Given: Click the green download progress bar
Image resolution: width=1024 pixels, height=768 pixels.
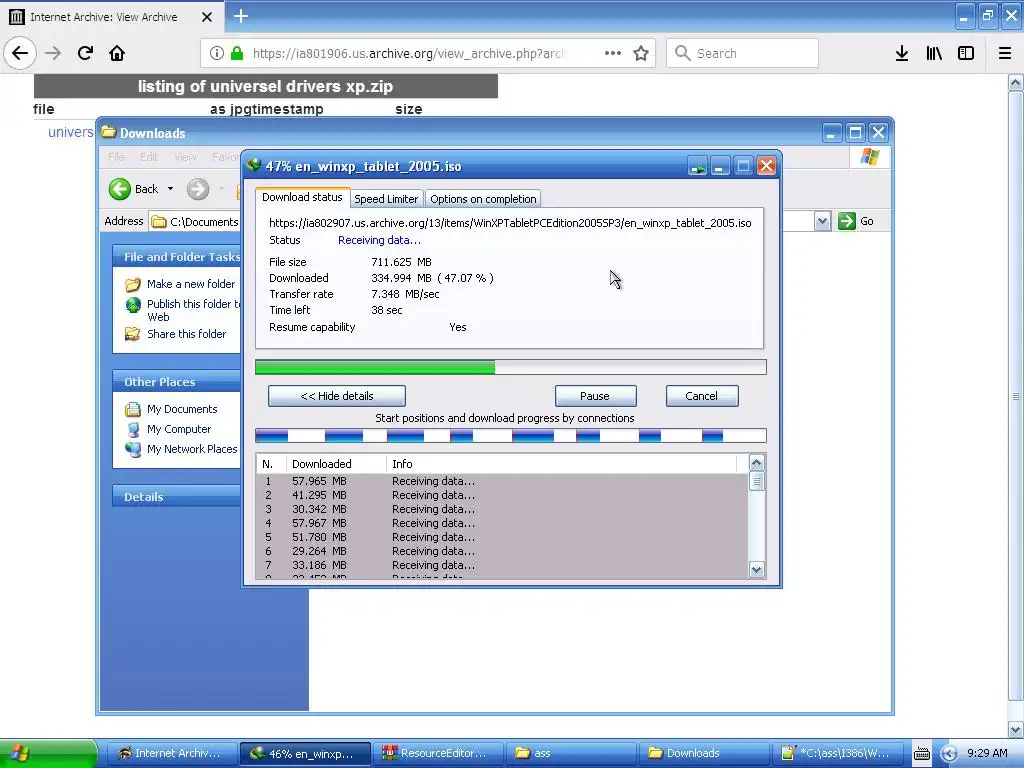Looking at the screenshot, I should point(510,368).
